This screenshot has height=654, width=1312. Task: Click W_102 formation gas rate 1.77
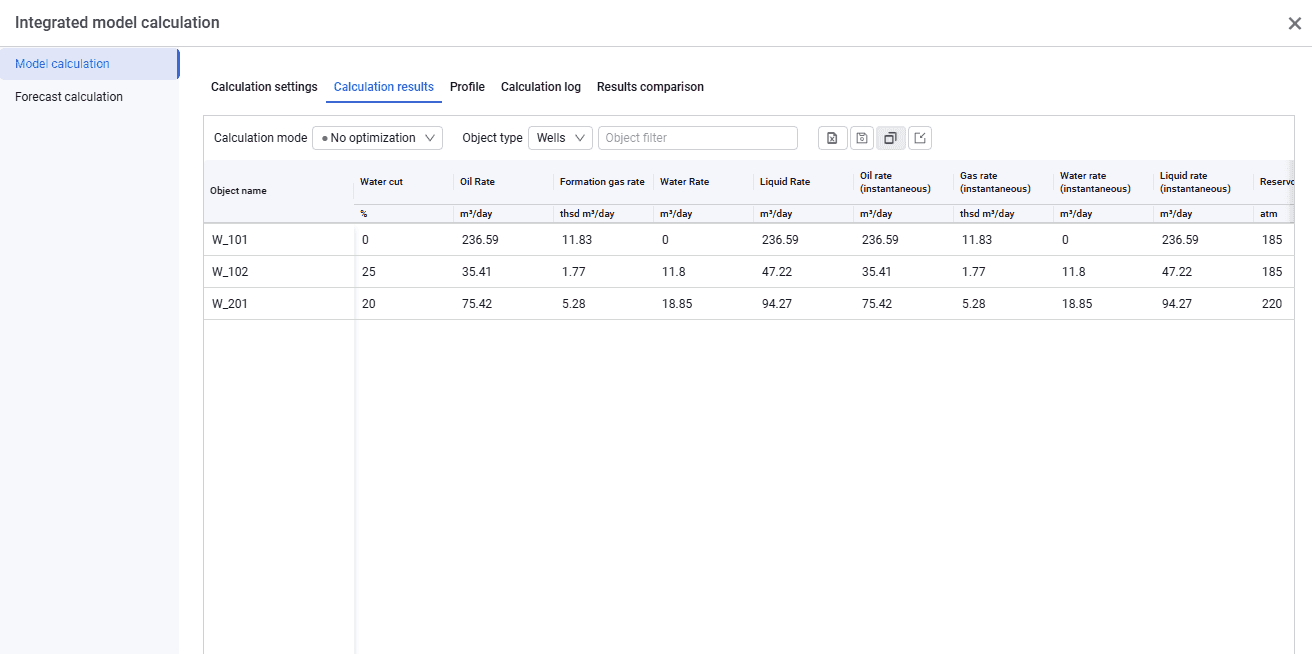(x=573, y=272)
